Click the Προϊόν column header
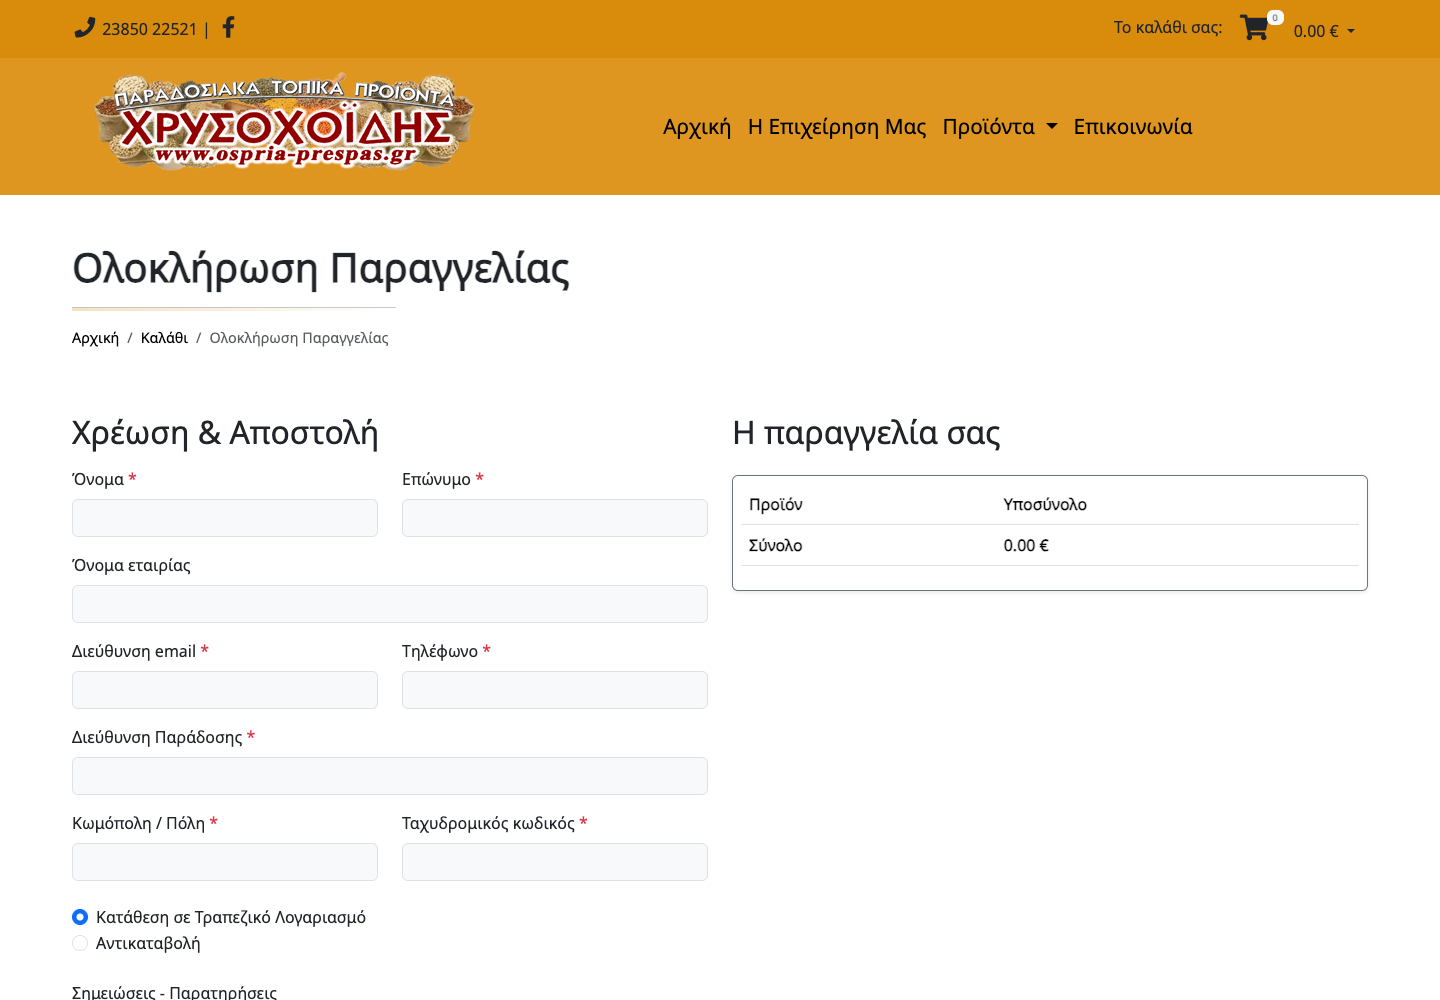 coord(776,505)
